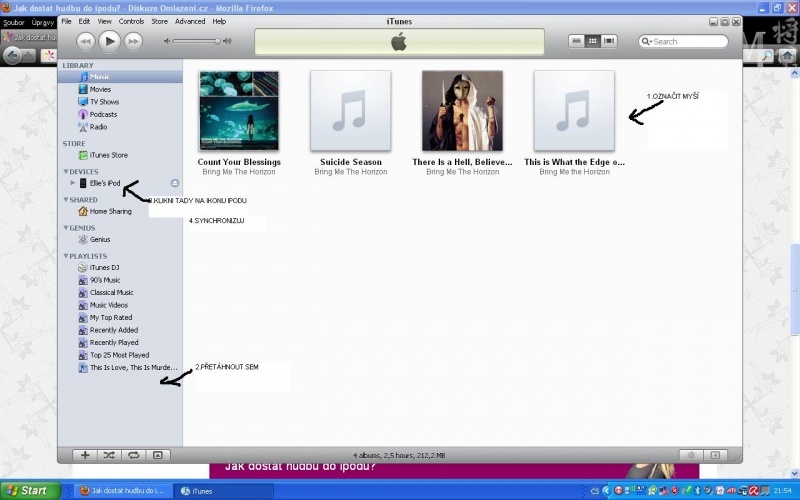Open the Controls menu
Viewport: 800px width, 500px height.
point(131,21)
